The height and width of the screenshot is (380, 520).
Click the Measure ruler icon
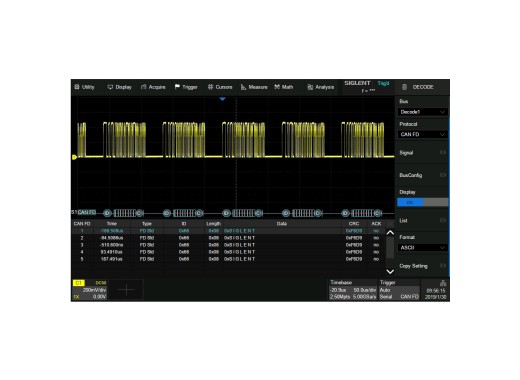pos(243,87)
